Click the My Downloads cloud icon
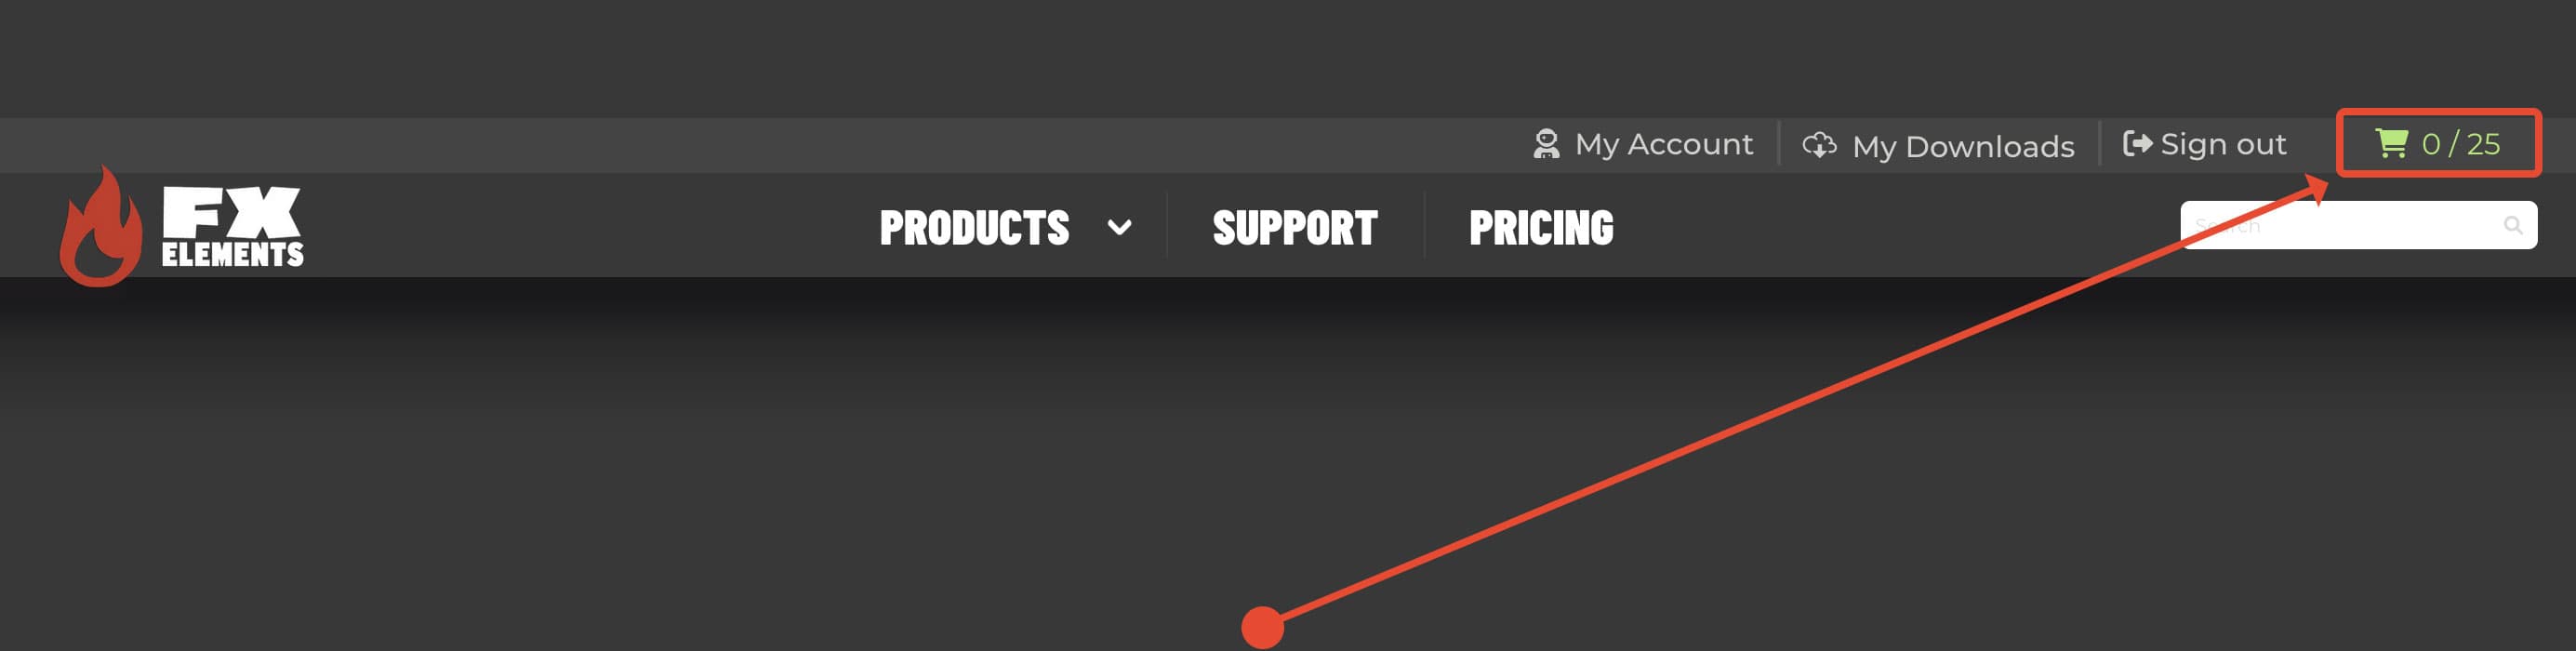The image size is (2576, 651). (1820, 145)
